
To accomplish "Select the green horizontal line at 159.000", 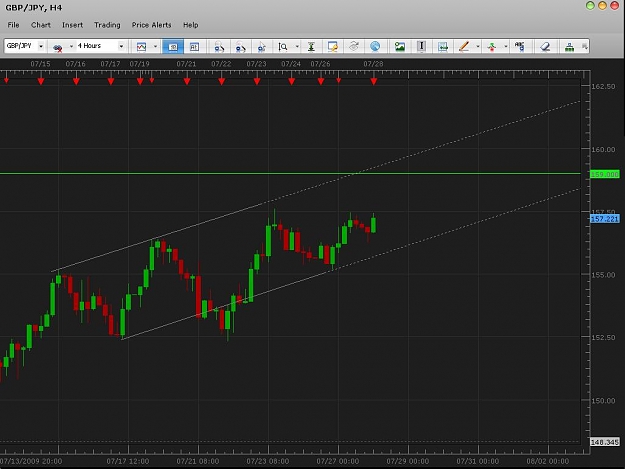I will coord(290,173).
